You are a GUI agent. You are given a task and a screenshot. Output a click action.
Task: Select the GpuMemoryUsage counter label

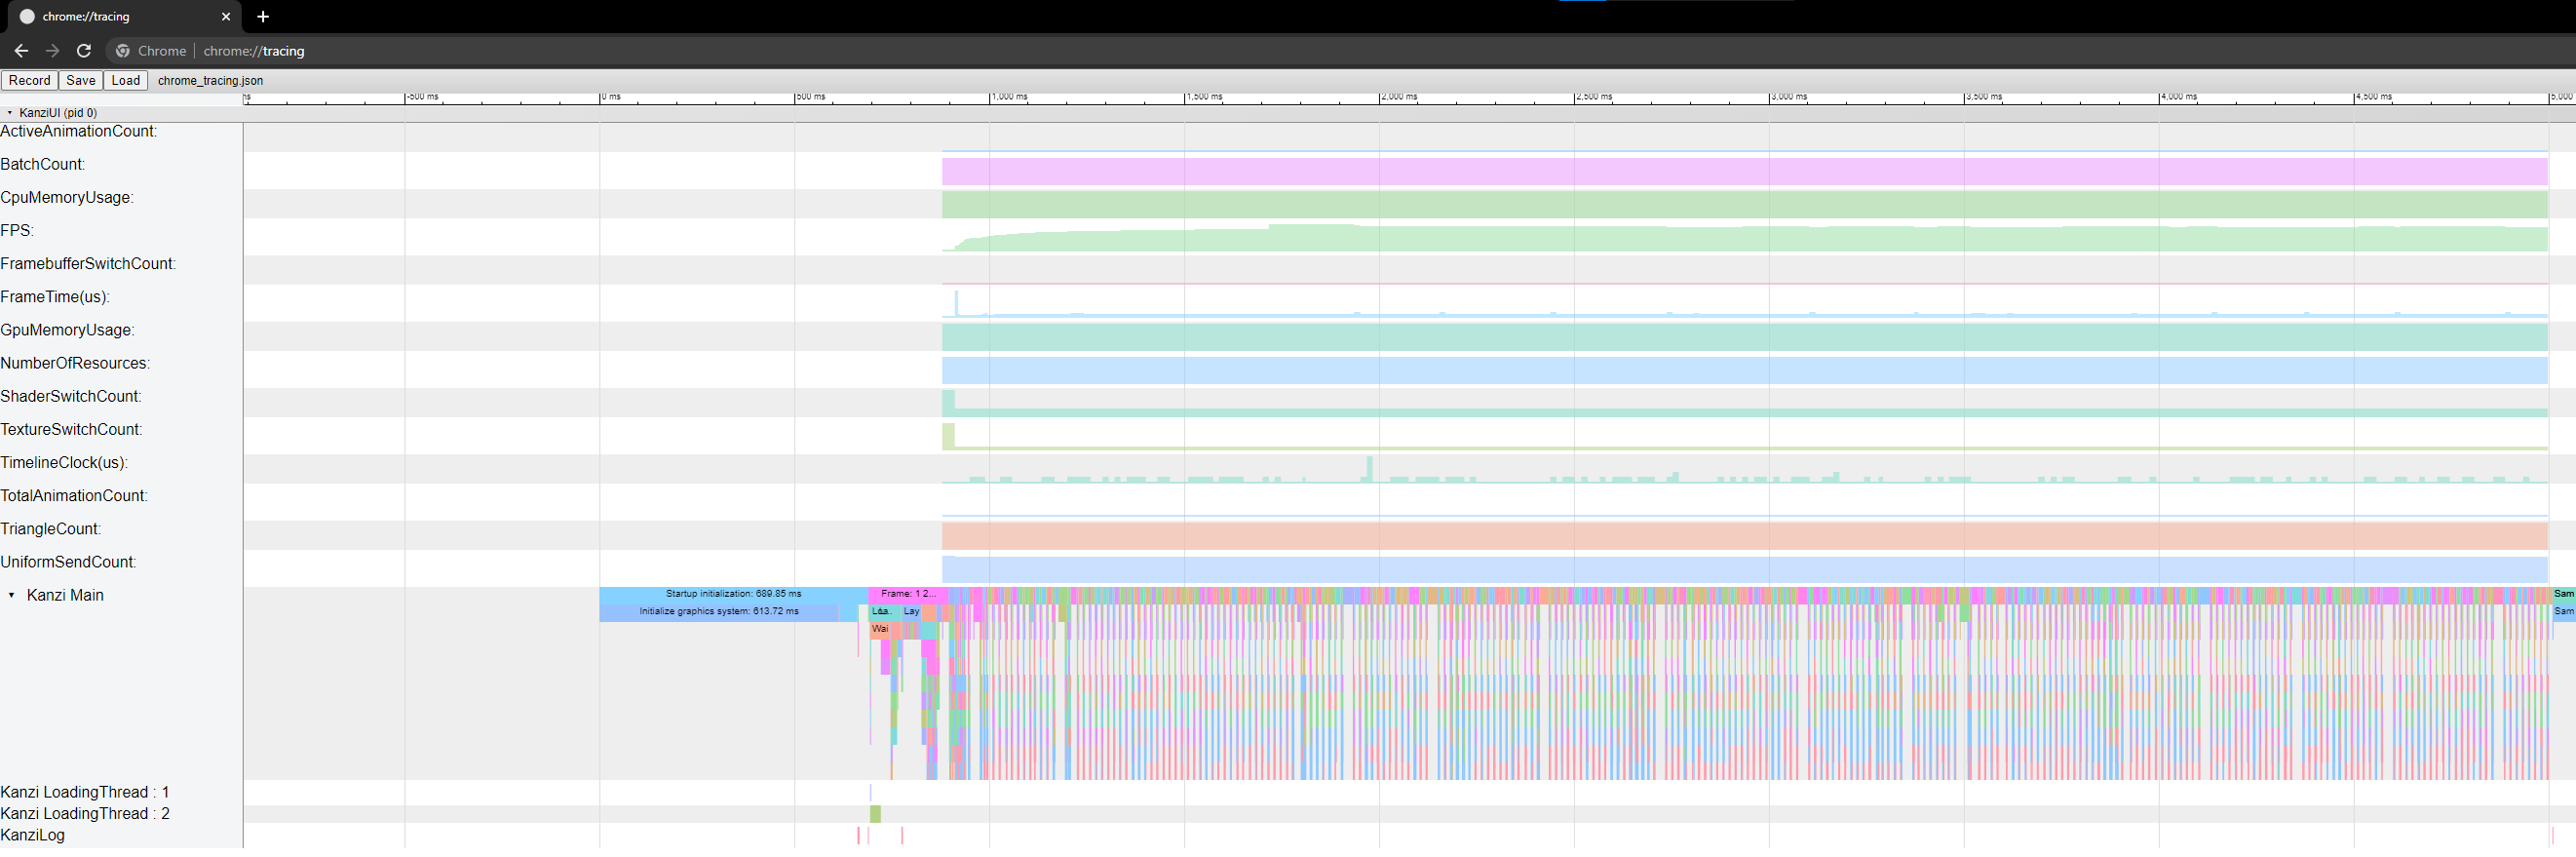(68, 330)
